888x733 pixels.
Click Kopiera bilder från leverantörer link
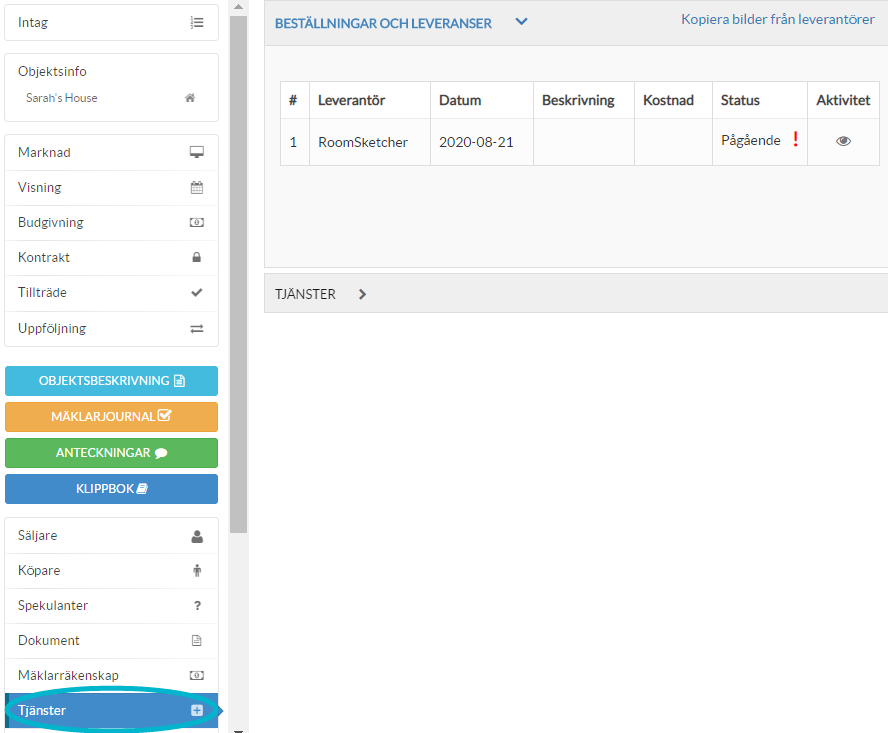pos(777,20)
